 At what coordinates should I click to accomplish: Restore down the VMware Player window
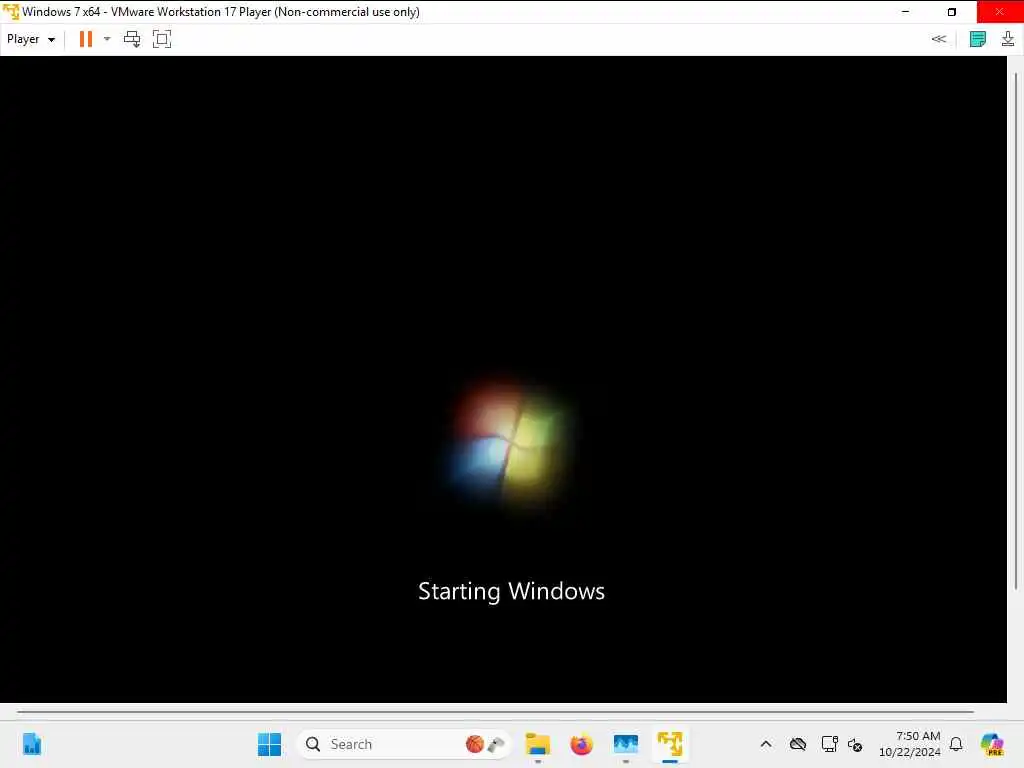pyautogui.click(x=952, y=12)
